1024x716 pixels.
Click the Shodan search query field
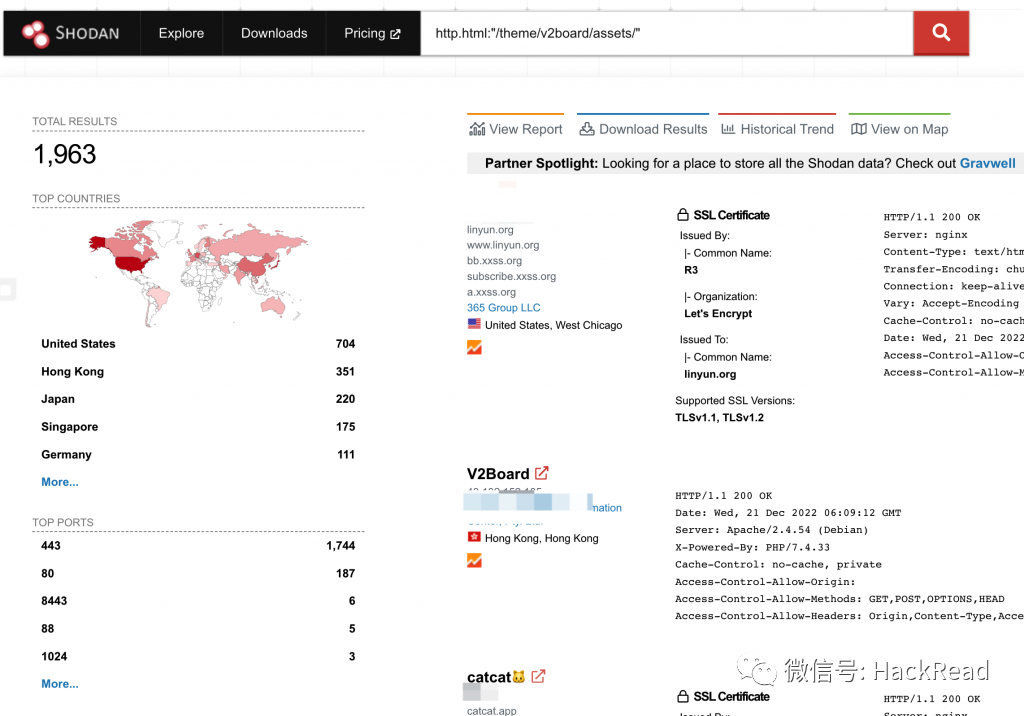pos(667,33)
